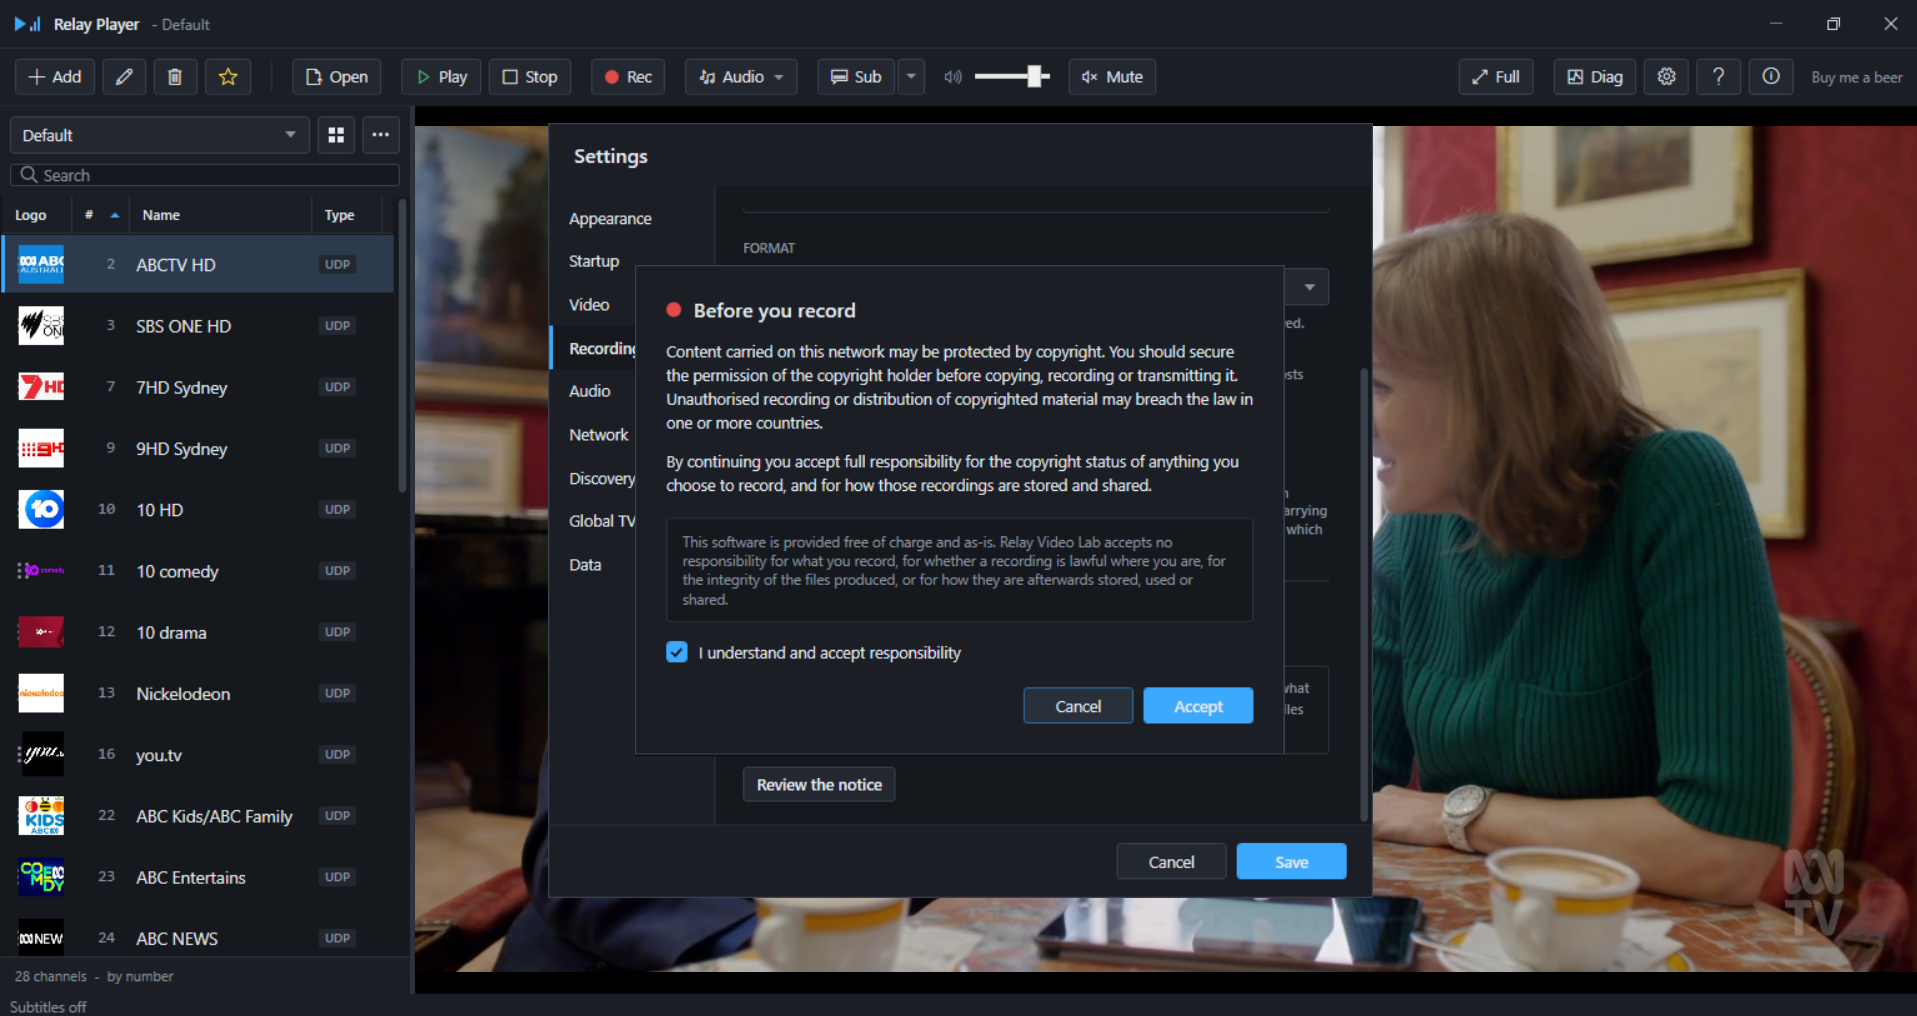Image resolution: width=1917 pixels, height=1016 pixels.
Task: Click the about info icon
Action: [1770, 77]
